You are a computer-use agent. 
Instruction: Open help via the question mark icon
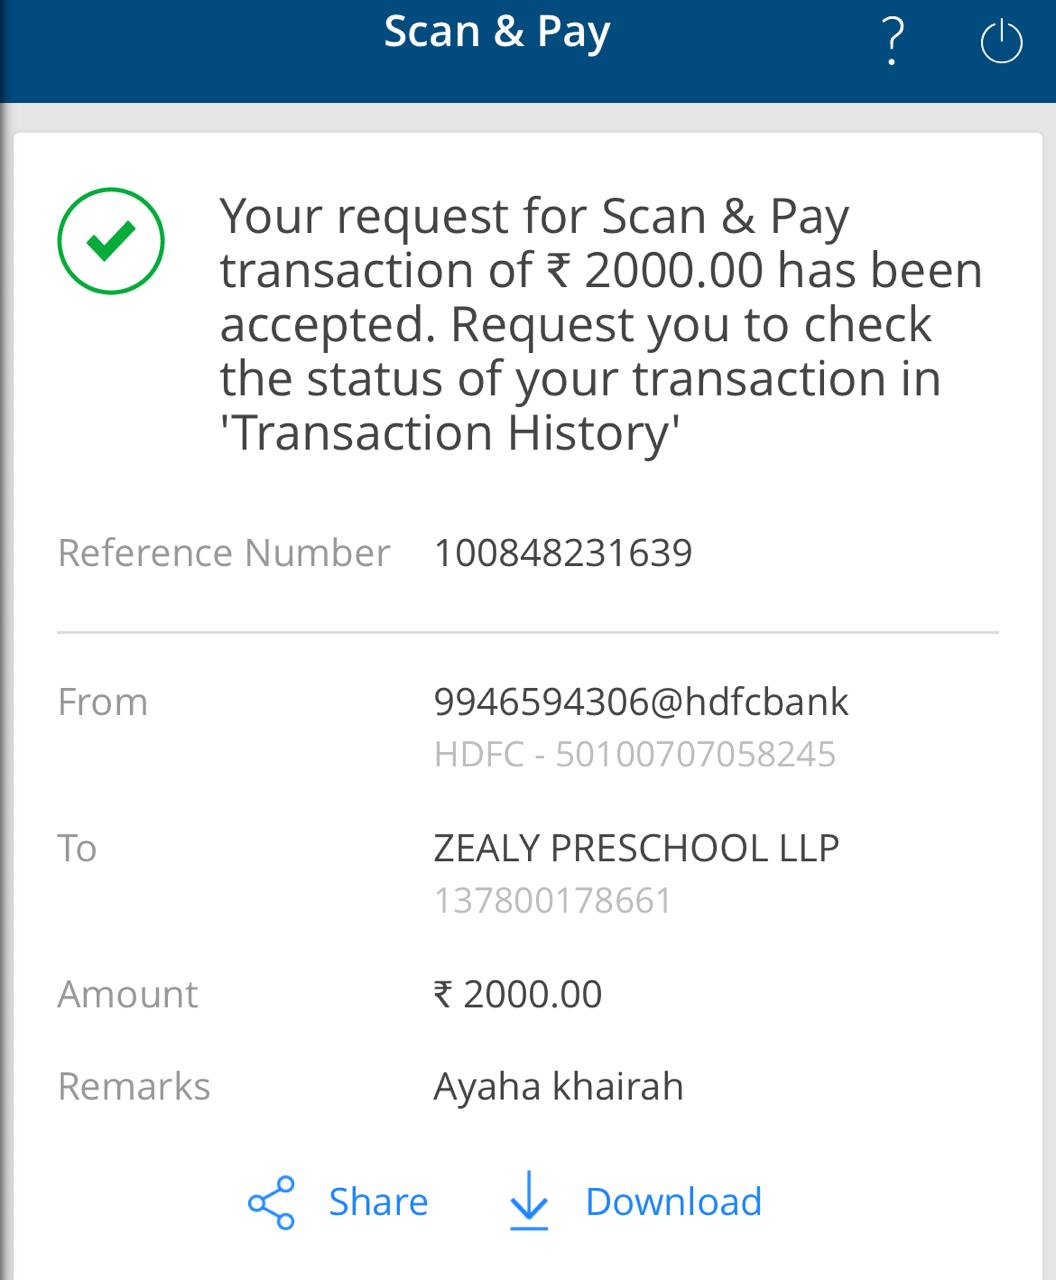click(x=892, y=42)
